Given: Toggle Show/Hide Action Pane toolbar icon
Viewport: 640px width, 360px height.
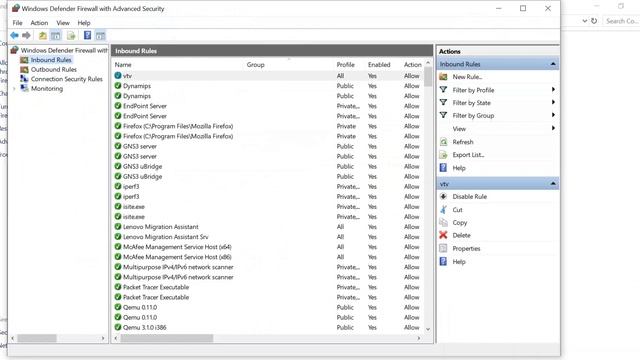Looking at the screenshot, I should coord(100,36).
